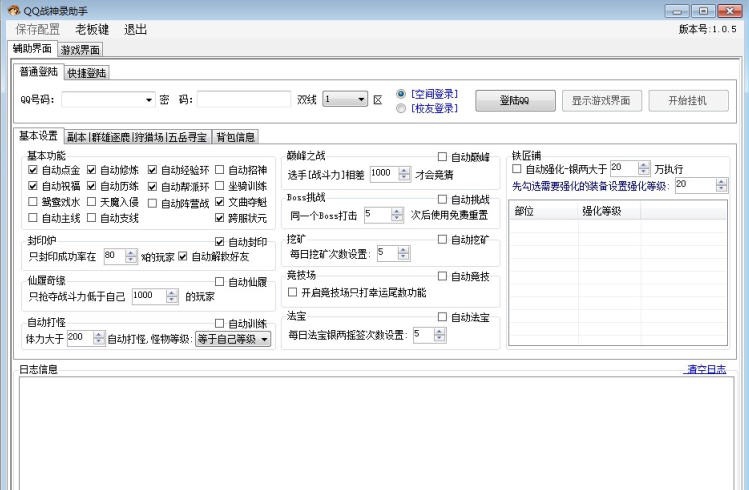Enable the 自动招神 checkbox
Screen dimensions: 749x490
(x=220, y=170)
